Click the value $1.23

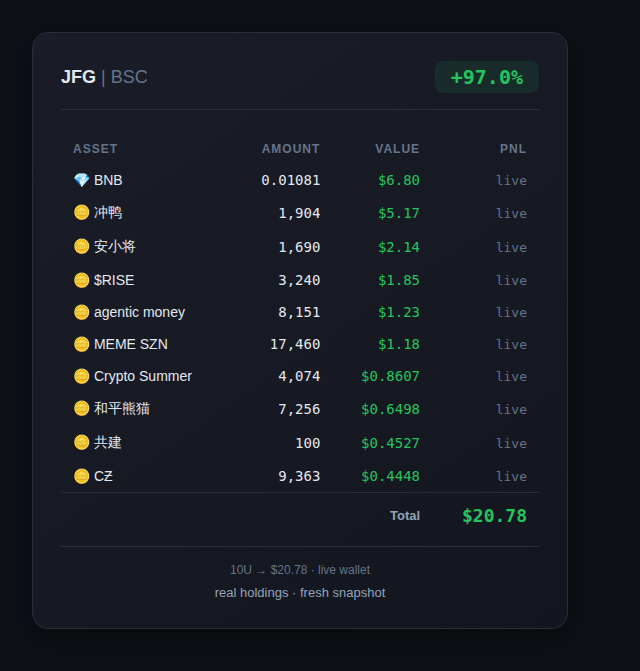(399, 312)
